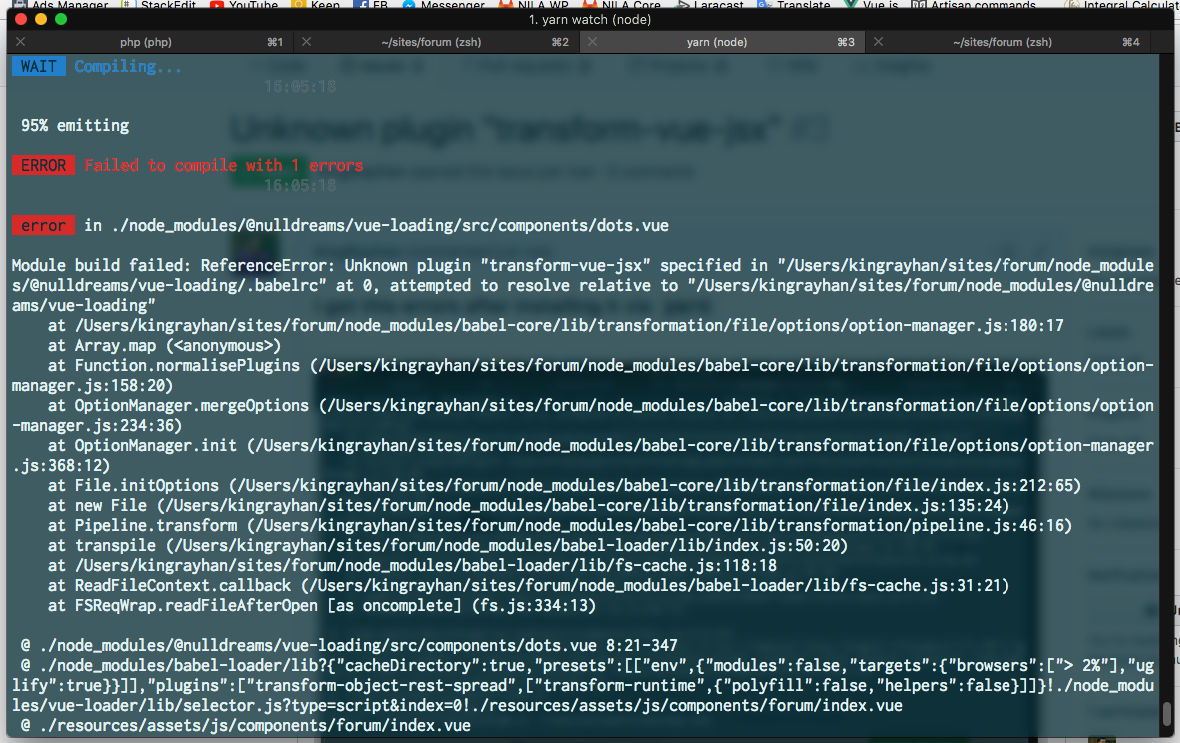Click the option-manager.js:180:17 stack line
This screenshot has width=1180, height=743.
[x=556, y=326]
